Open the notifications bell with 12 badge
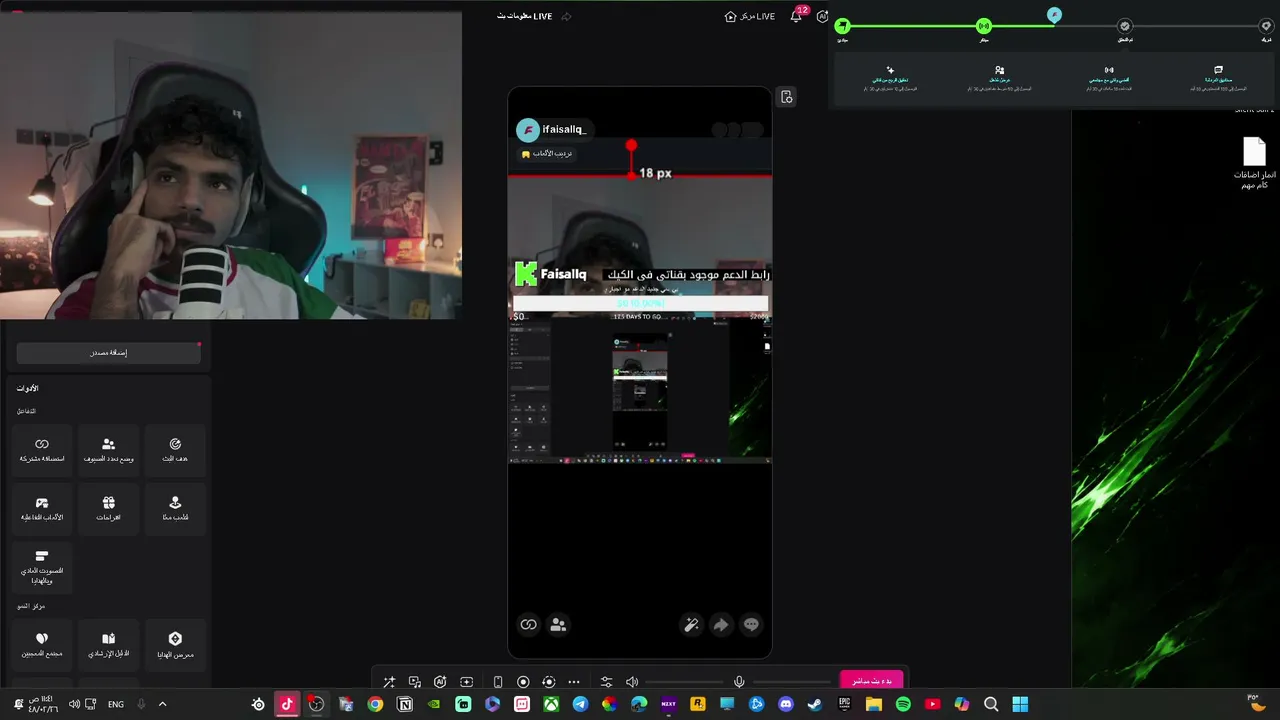1280x720 pixels. coord(796,16)
